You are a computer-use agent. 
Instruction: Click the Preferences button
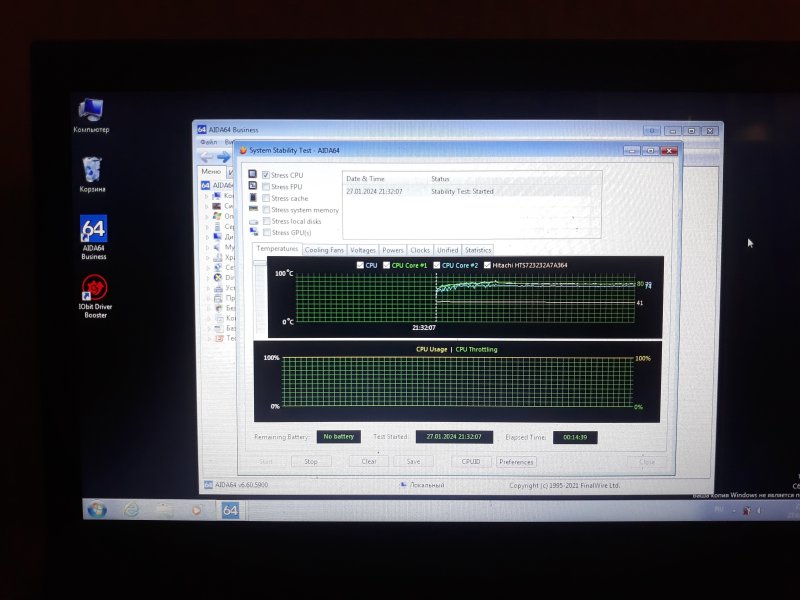pyautogui.click(x=516, y=462)
